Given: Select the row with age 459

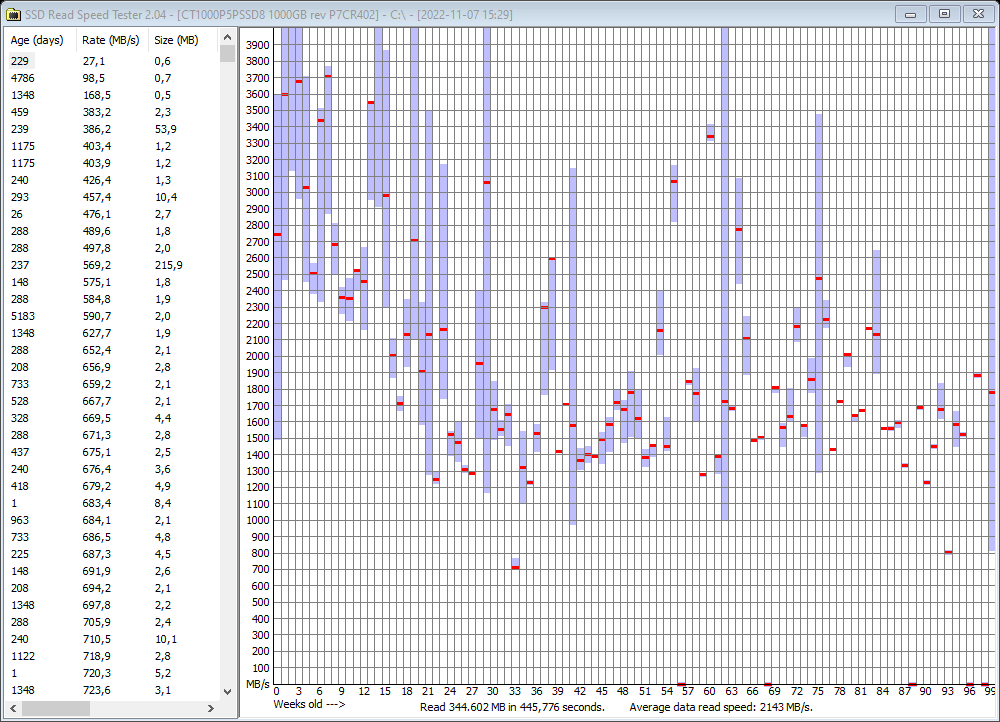Looking at the screenshot, I should click(112, 112).
